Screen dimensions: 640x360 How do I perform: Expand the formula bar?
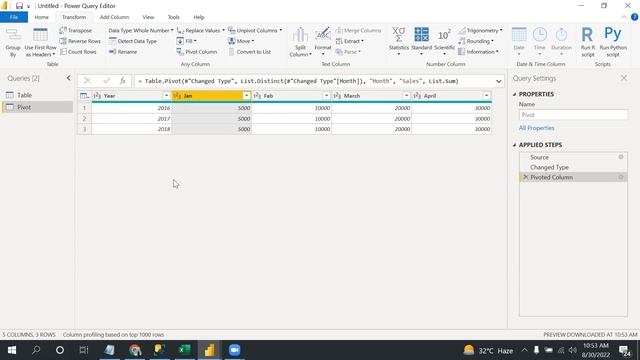click(498, 81)
